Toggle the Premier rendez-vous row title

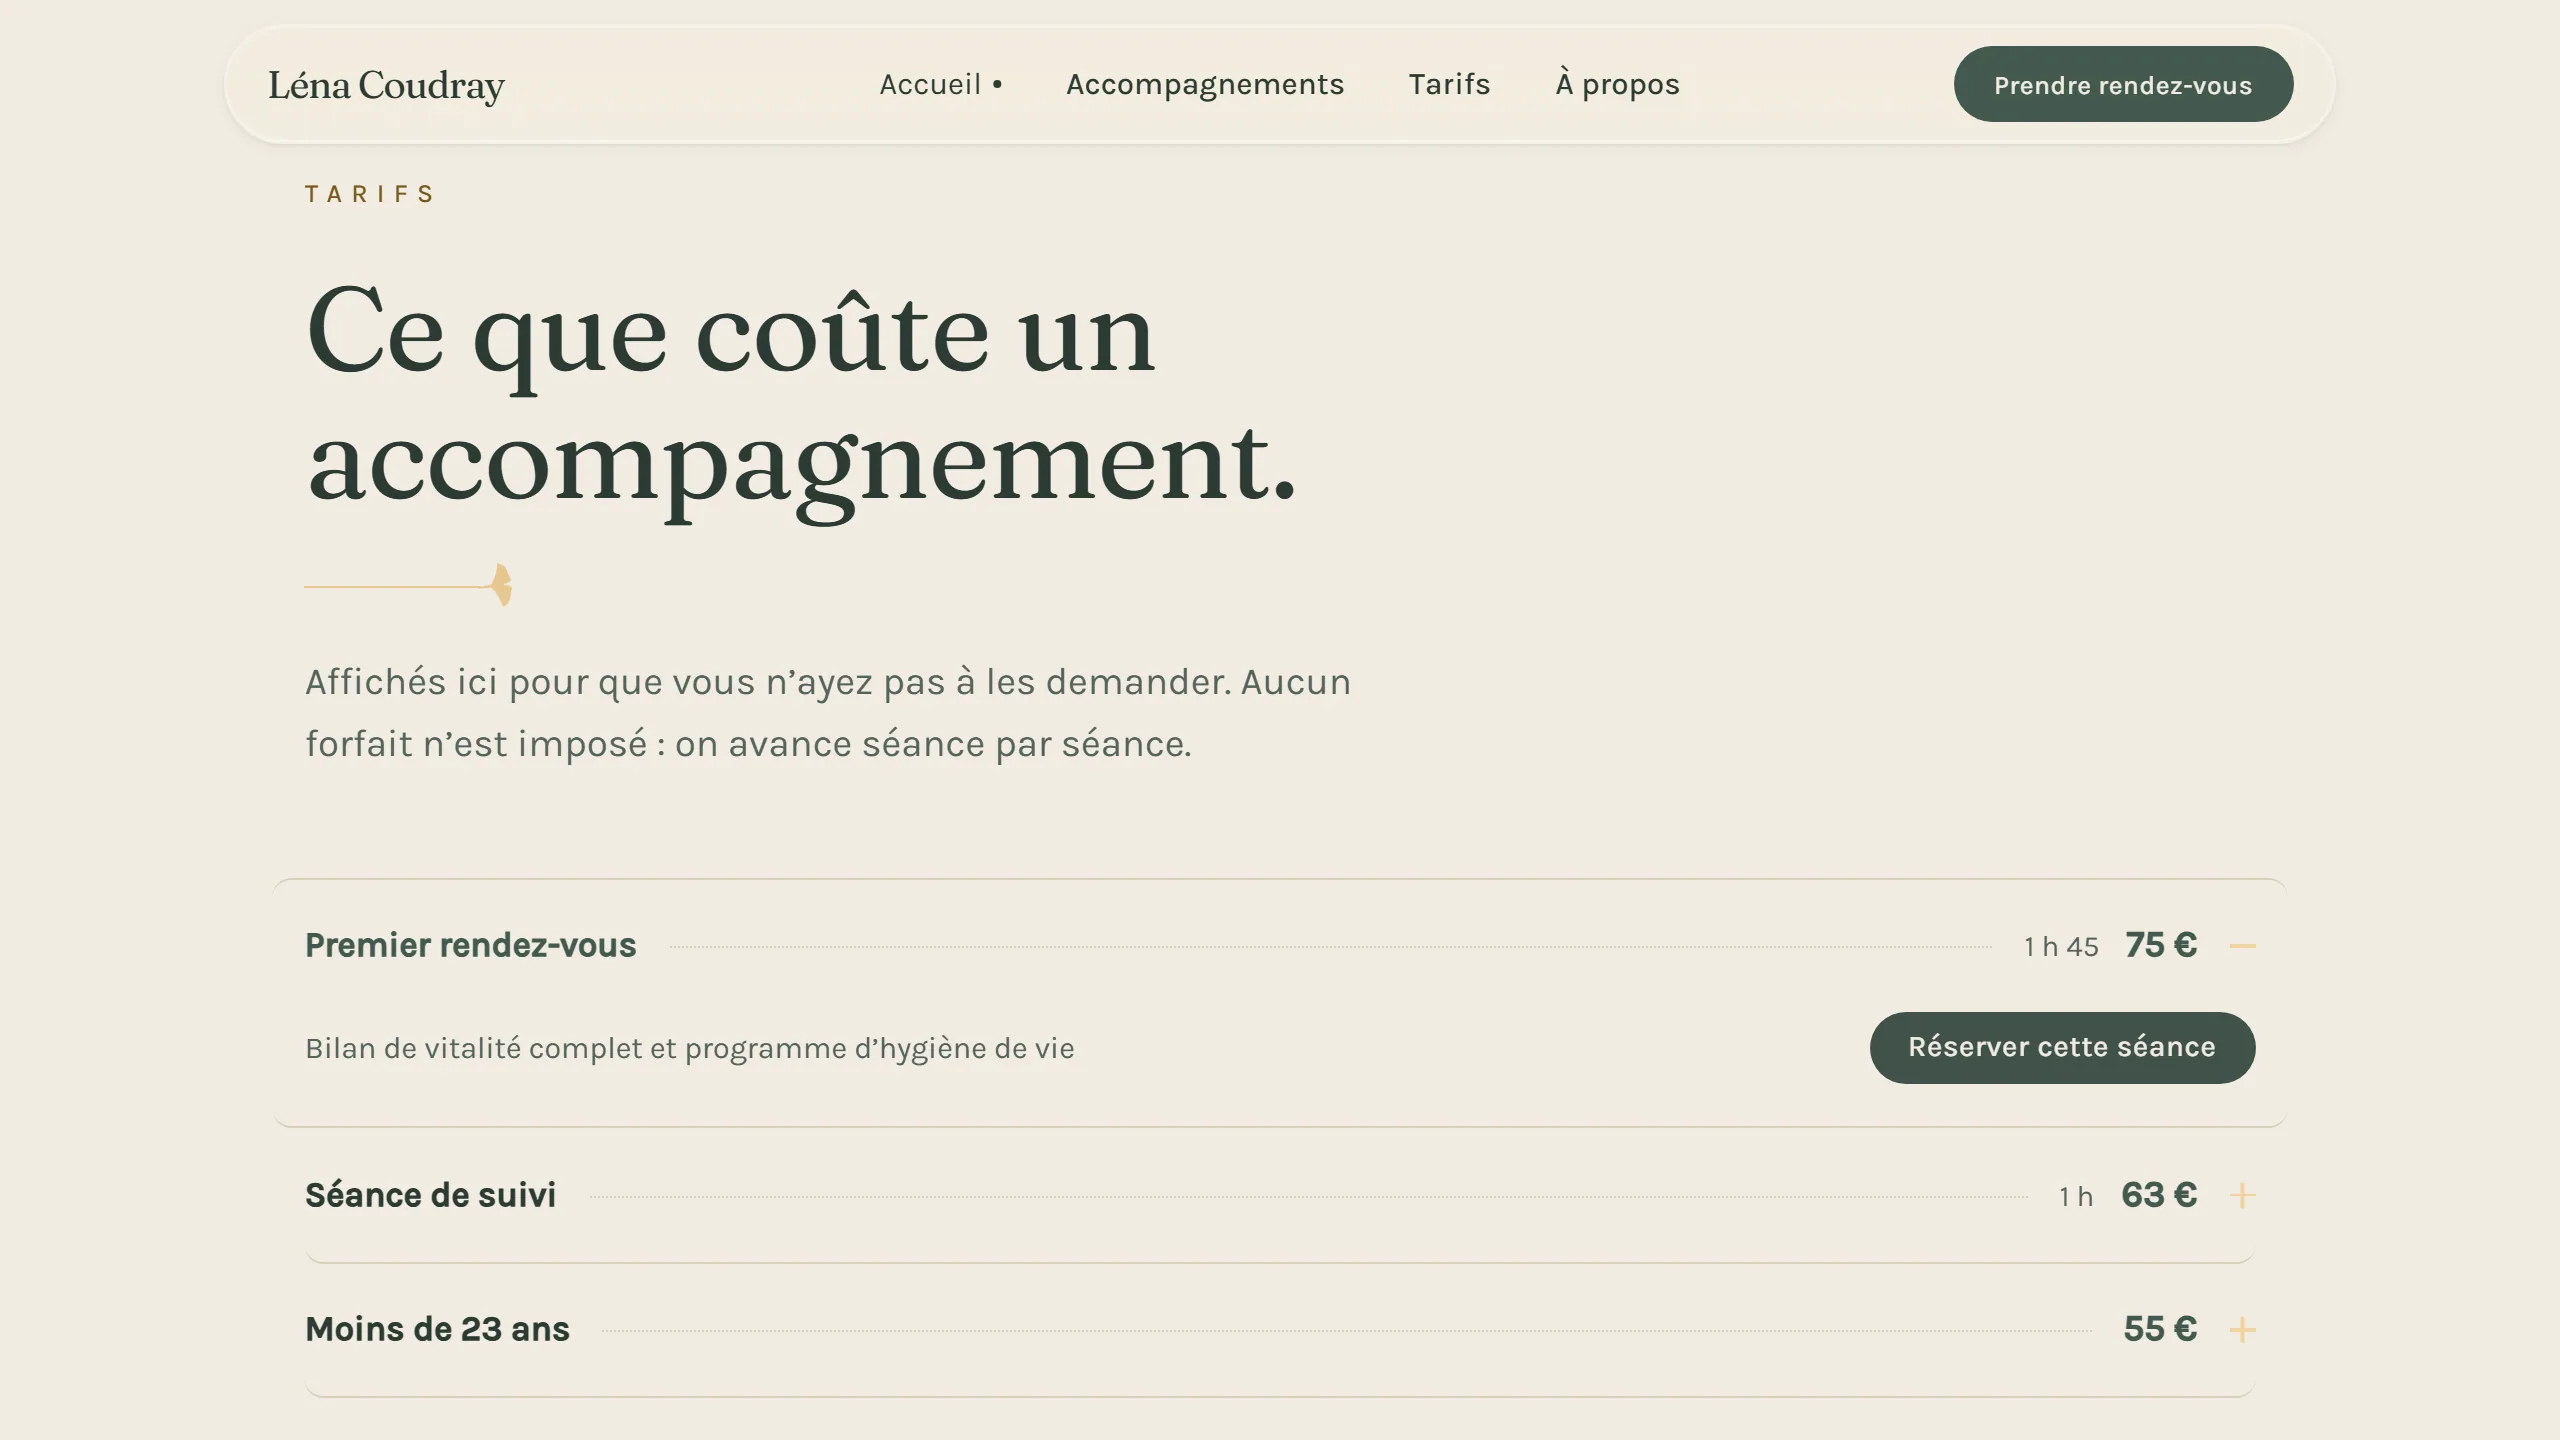470,945
